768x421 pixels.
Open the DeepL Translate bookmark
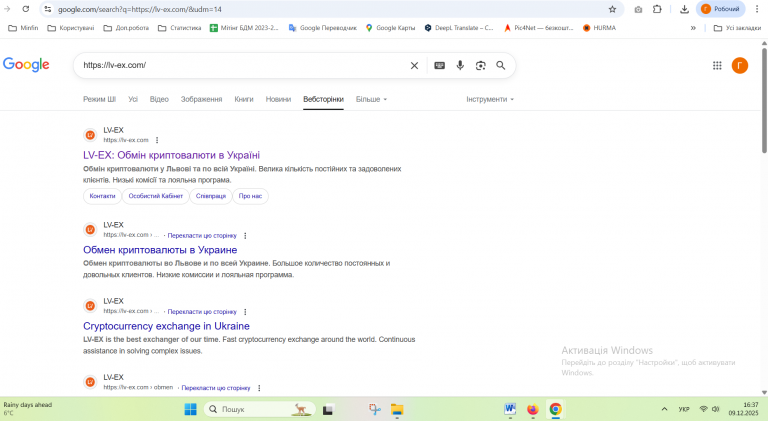[459, 28]
